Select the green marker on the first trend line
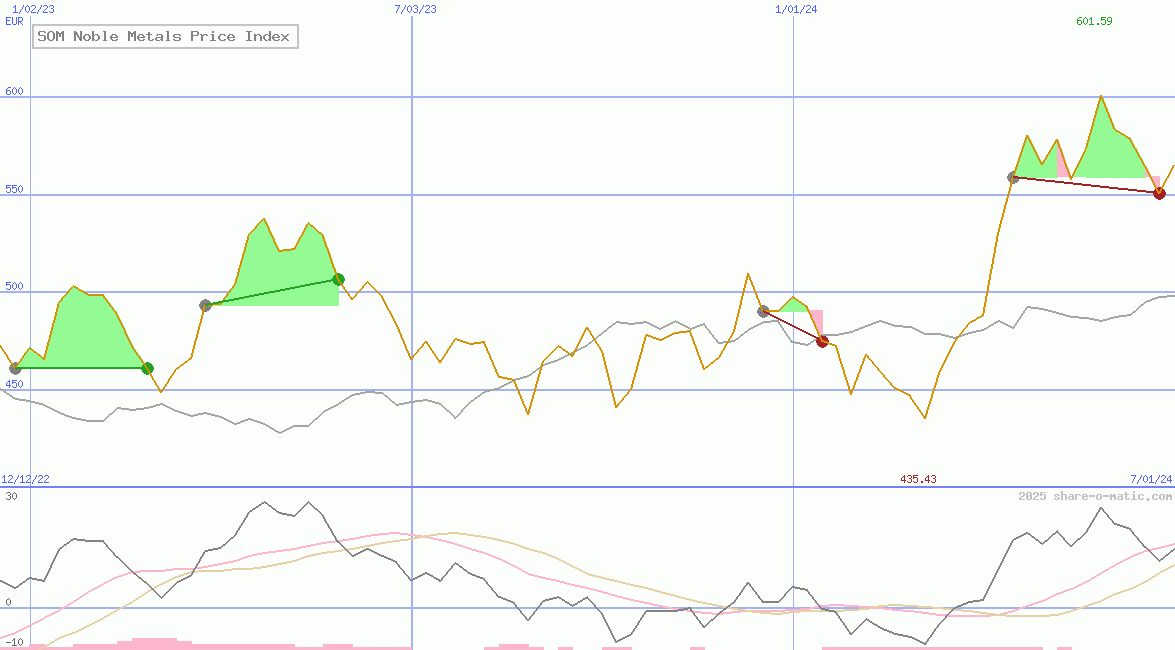This screenshot has width=1175, height=650. point(148,368)
